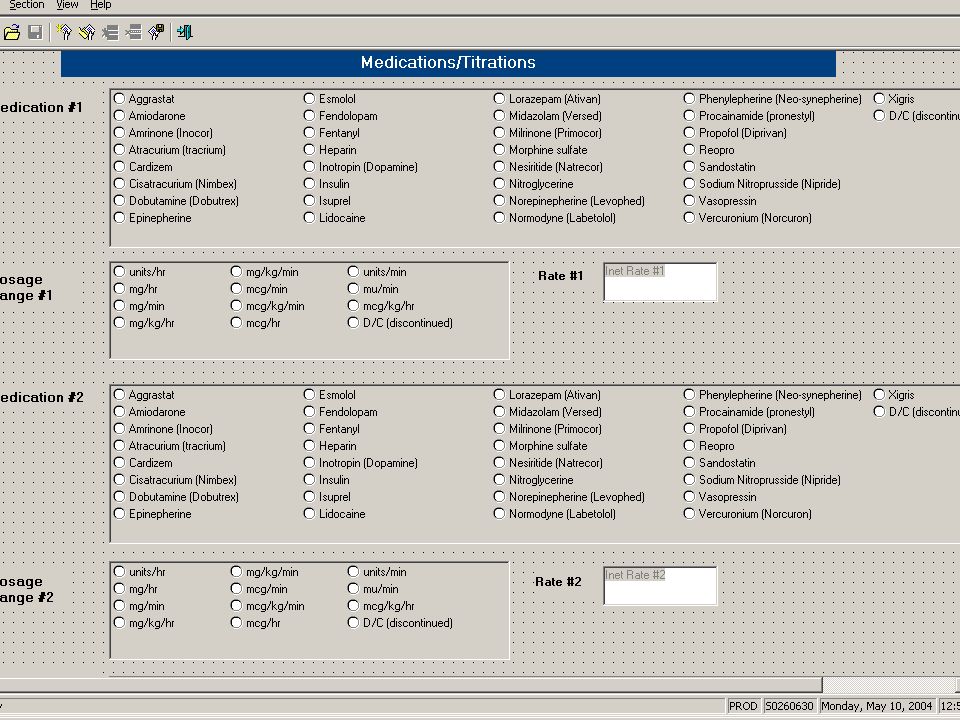
Task: Choose Midazolam (Versed) under Medication #2
Action: pyautogui.click(x=499, y=412)
